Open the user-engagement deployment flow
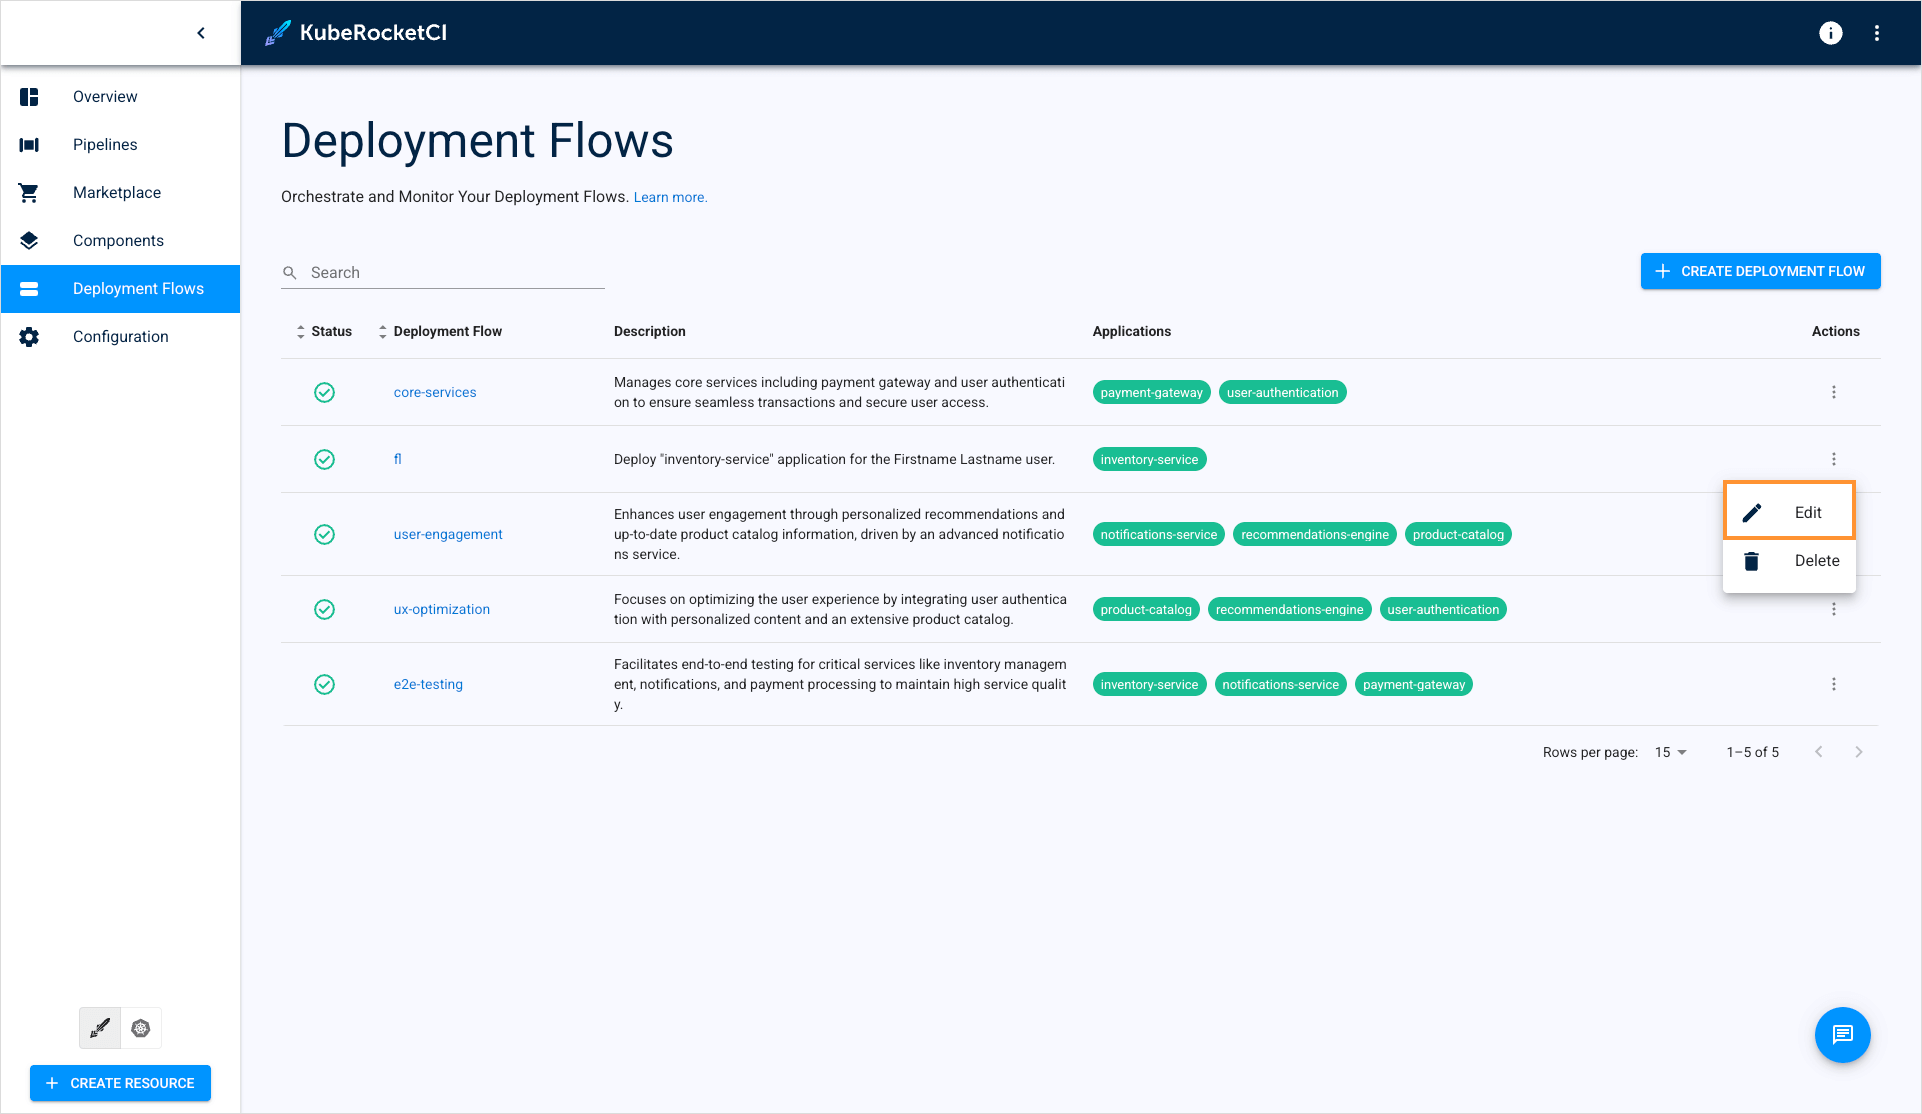The width and height of the screenshot is (1922, 1114). coord(447,533)
